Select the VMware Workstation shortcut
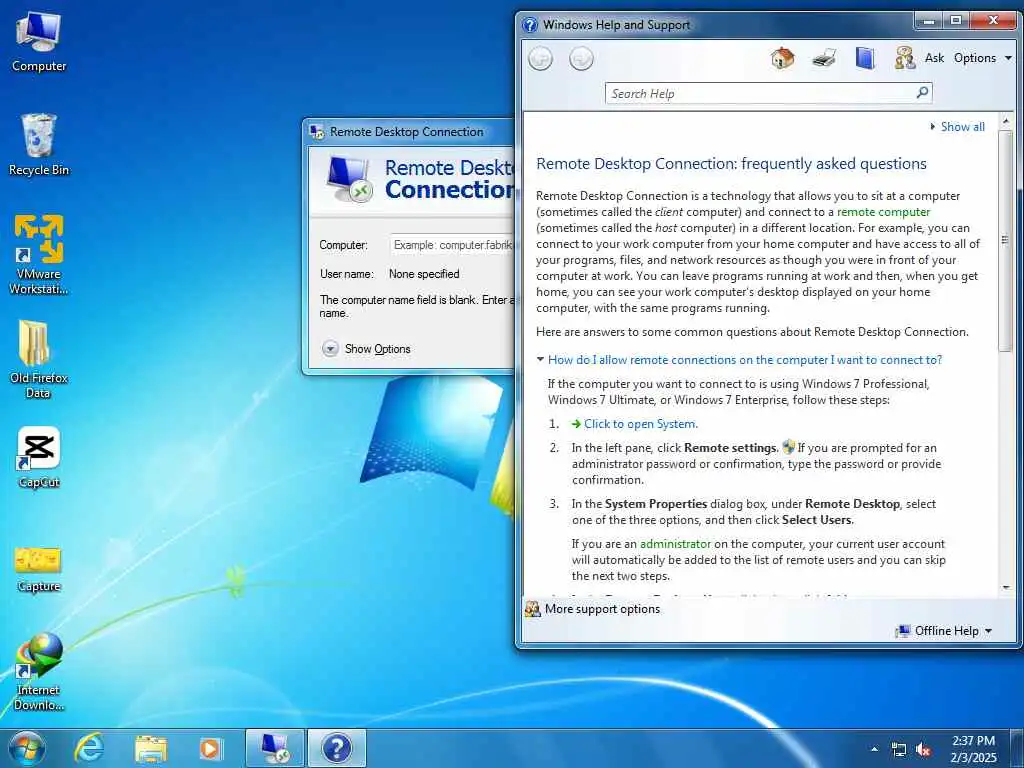Viewport: 1024px width, 768px height. click(39, 255)
